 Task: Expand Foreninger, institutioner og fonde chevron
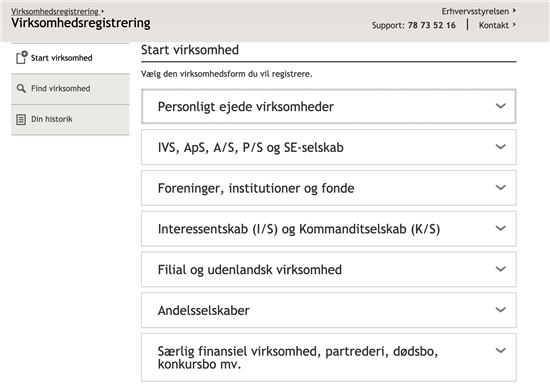tap(501, 187)
